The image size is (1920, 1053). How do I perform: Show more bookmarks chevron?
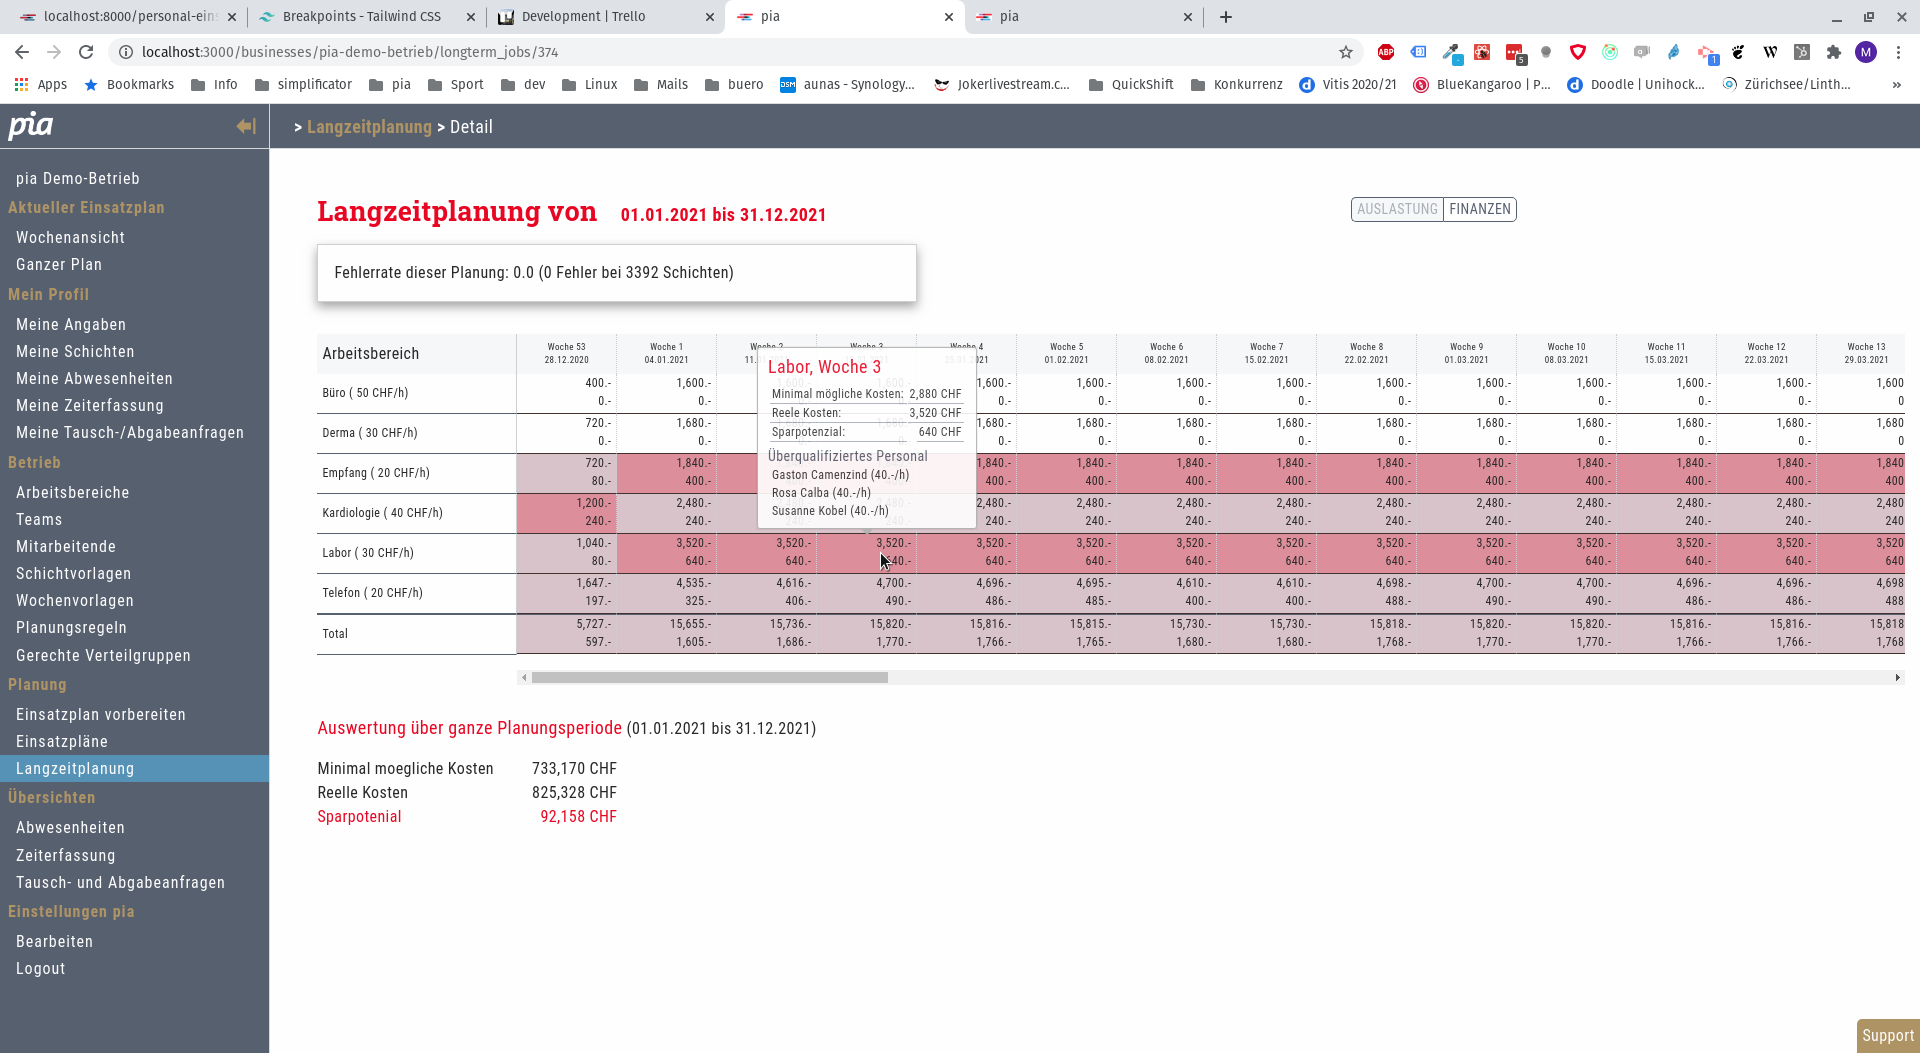pyautogui.click(x=1897, y=85)
